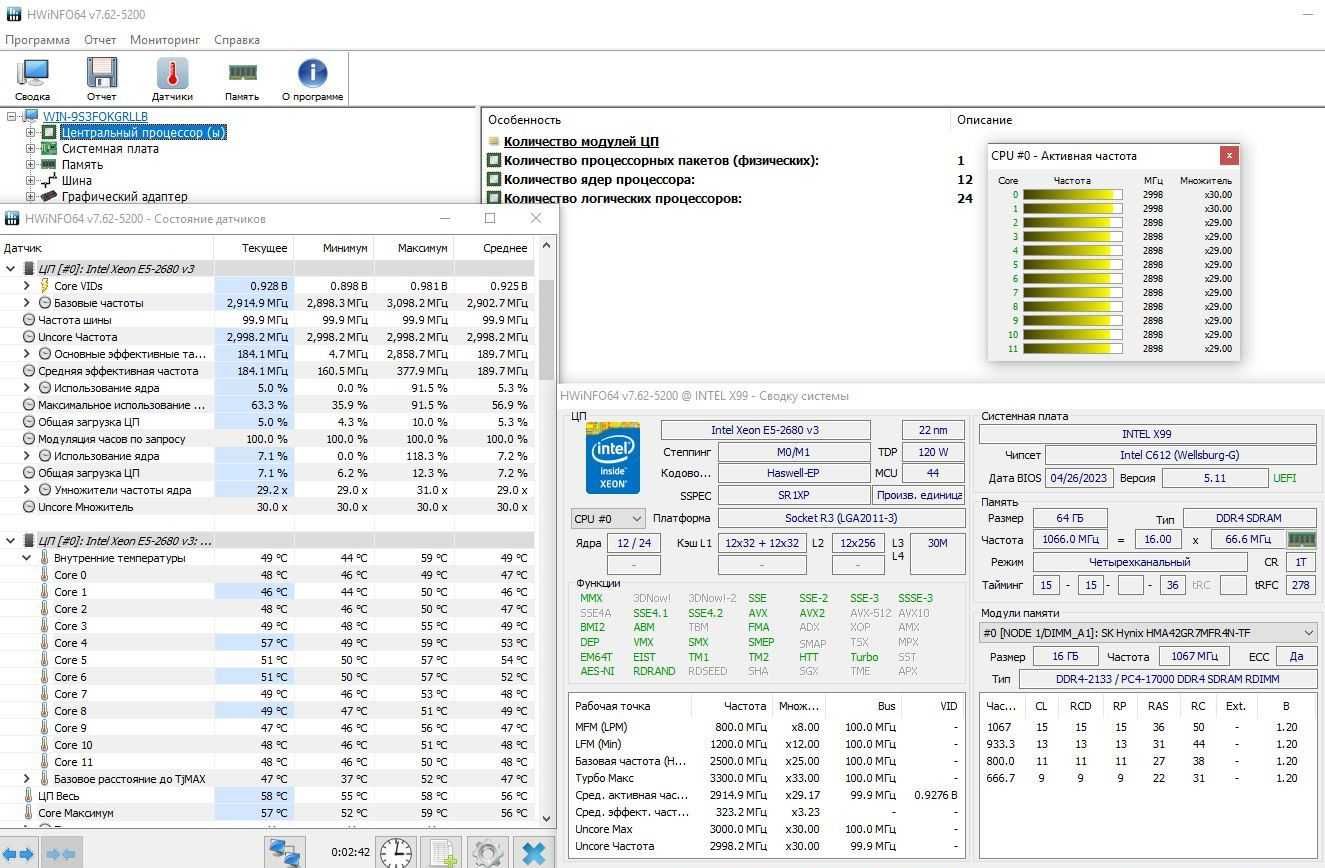Click the green memory module icon beside 66.6 МГц
This screenshot has height=868, width=1325.
click(1301, 539)
